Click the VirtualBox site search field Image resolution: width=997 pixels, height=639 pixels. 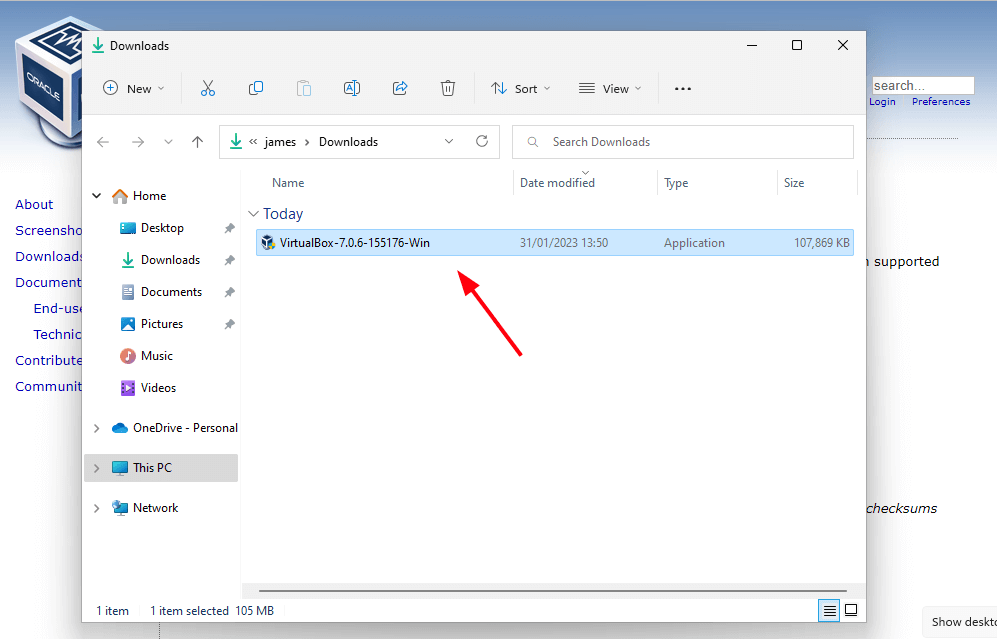(923, 85)
